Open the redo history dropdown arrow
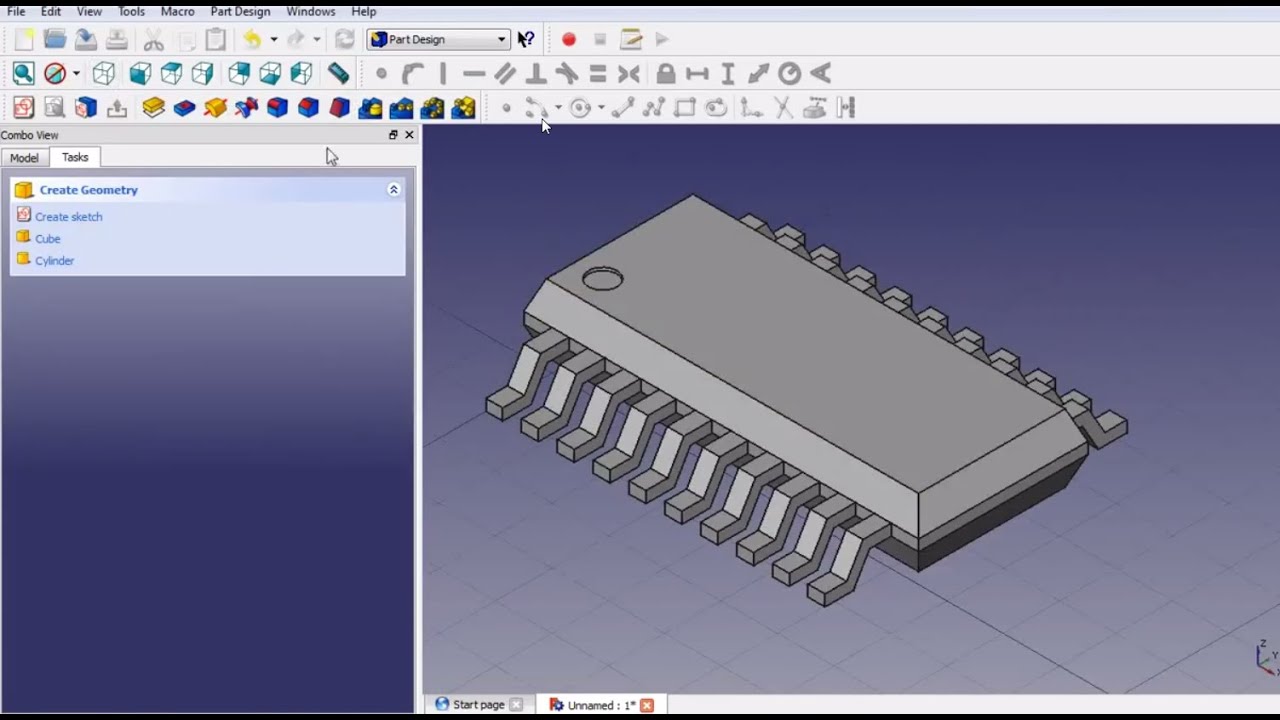The height and width of the screenshot is (720, 1280). point(317,39)
